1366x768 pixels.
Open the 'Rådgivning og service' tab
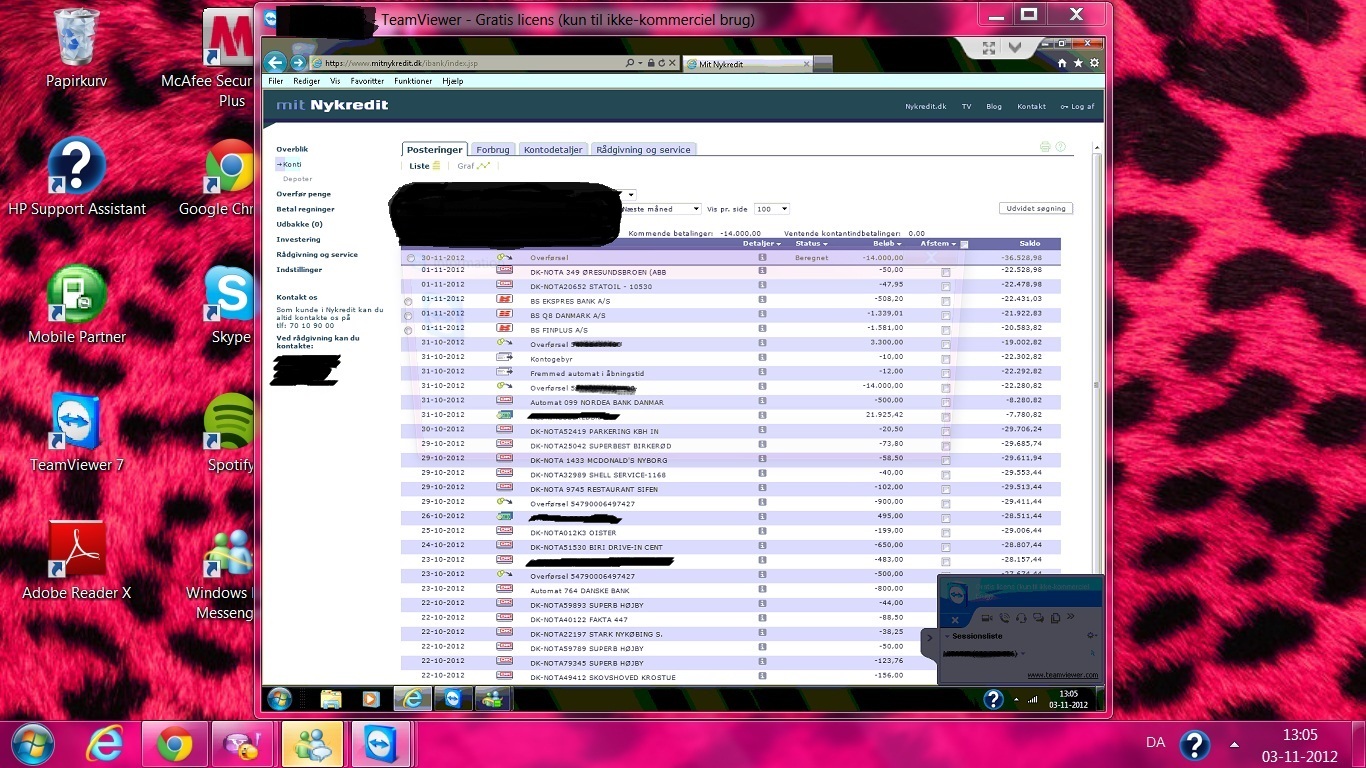point(643,150)
